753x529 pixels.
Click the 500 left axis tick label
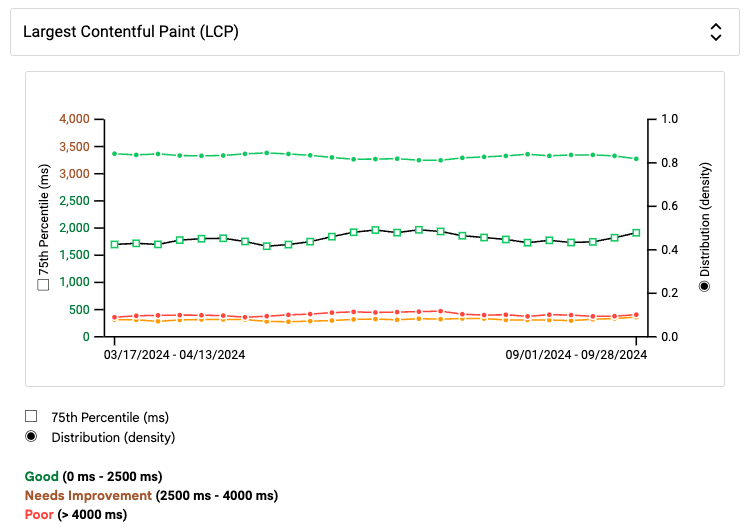coord(79,310)
